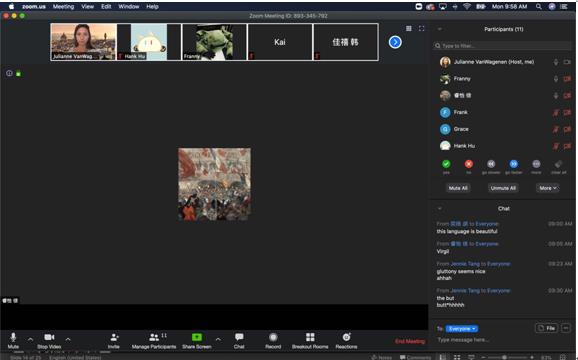Image resolution: width=578 pixels, height=360 pixels.
Task: Click the Record meeting icon
Action: [x=273, y=337]
